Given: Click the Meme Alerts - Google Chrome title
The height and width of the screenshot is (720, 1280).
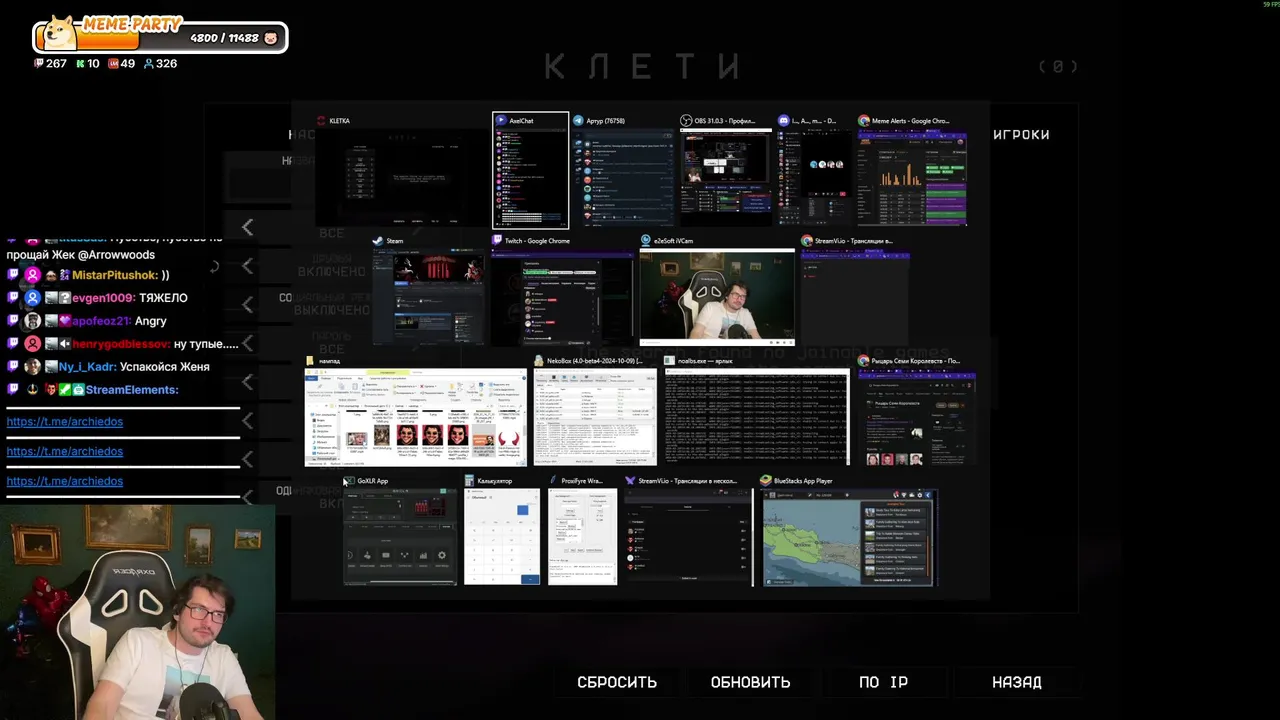Looking at the screenshot, I should 911,121.
